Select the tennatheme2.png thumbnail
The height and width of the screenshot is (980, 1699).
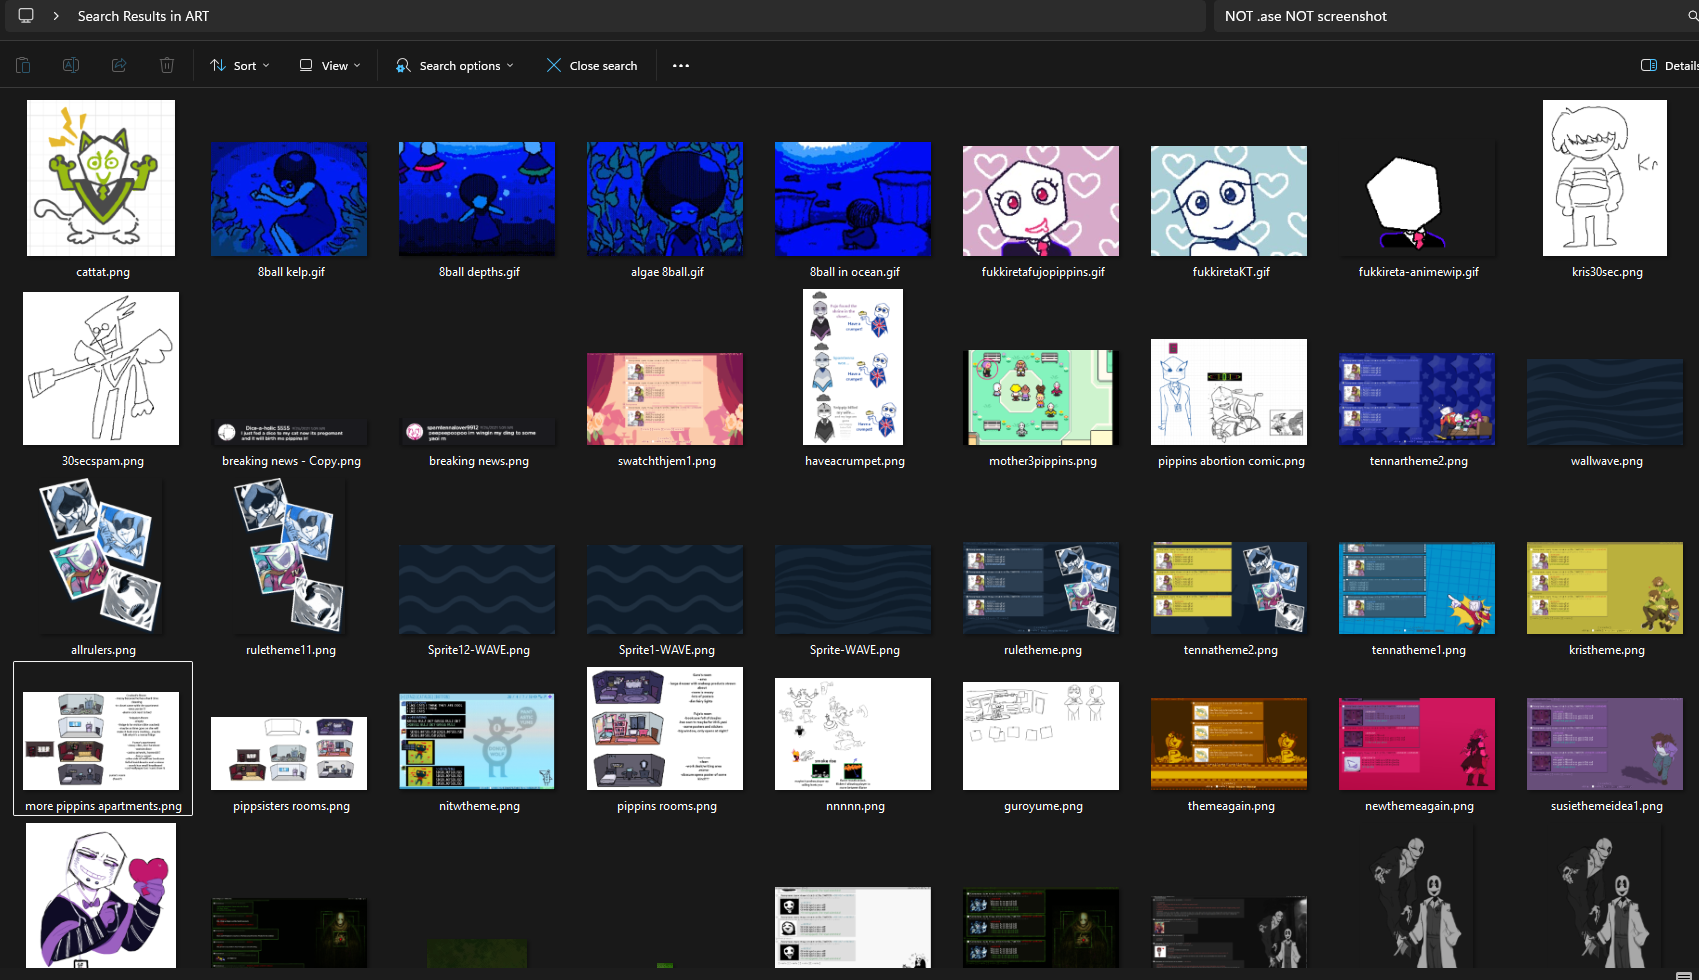pos(1229,588)
